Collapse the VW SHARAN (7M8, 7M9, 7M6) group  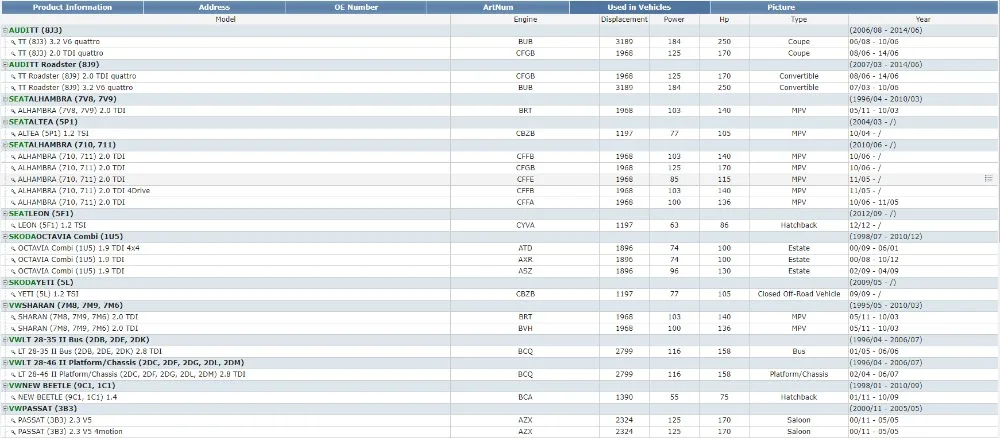pos(5,305)
